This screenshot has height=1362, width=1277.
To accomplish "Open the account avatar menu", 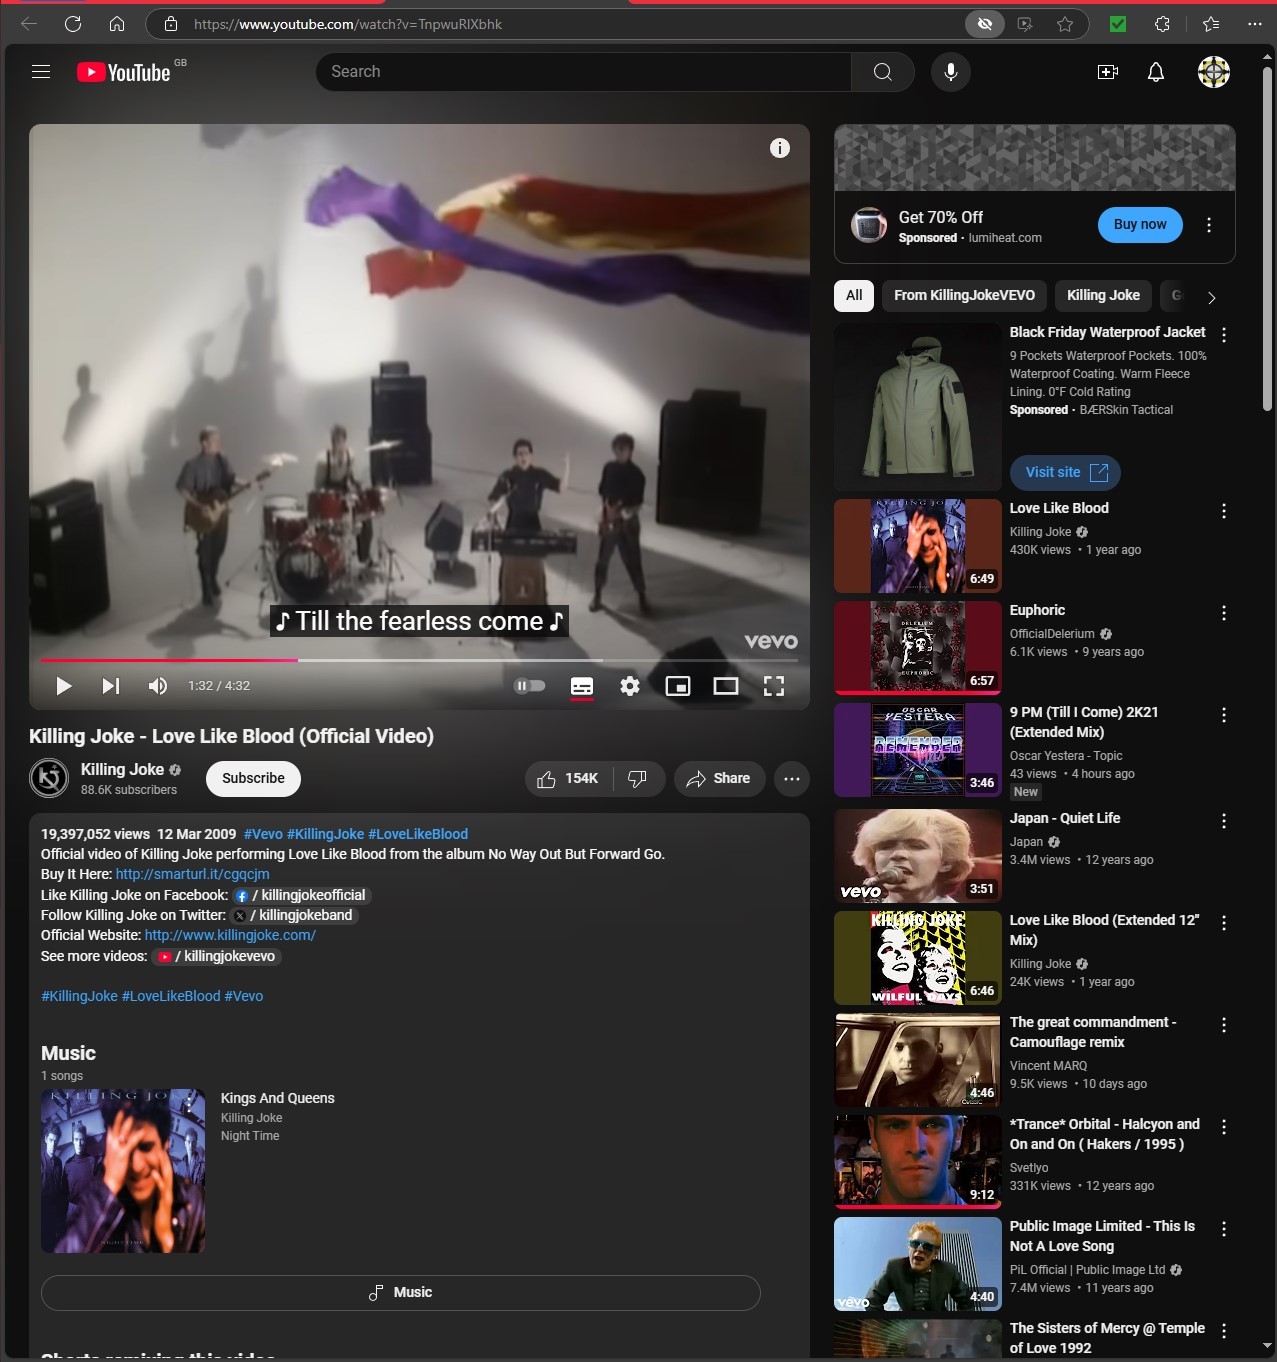I will pos(1214,72).
